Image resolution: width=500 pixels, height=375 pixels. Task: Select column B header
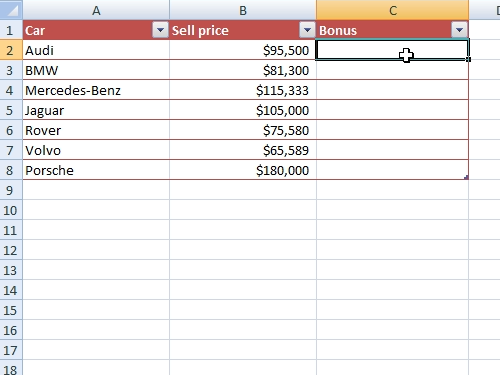243,10
